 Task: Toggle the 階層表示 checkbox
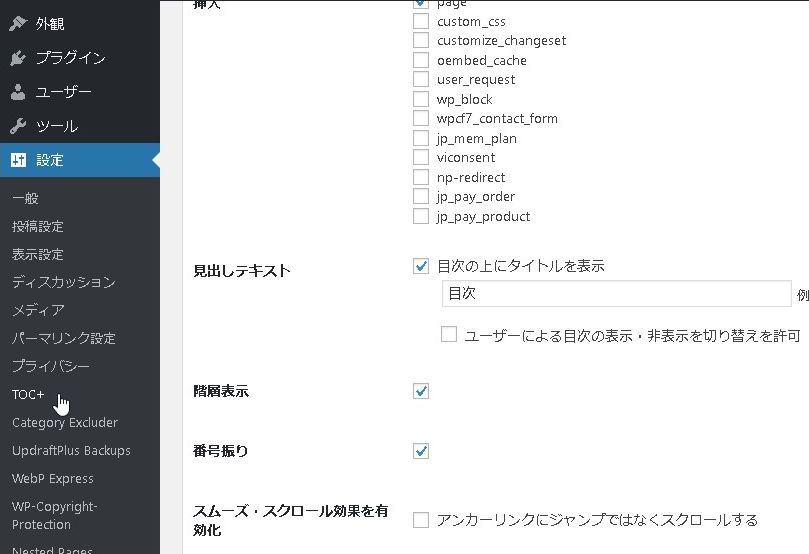[421, 391]
